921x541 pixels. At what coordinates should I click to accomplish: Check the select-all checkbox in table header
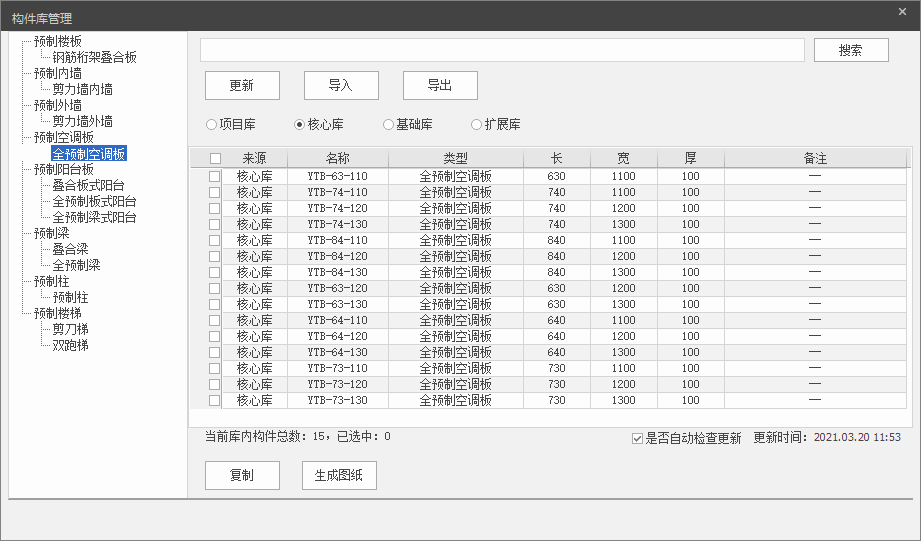215,158
